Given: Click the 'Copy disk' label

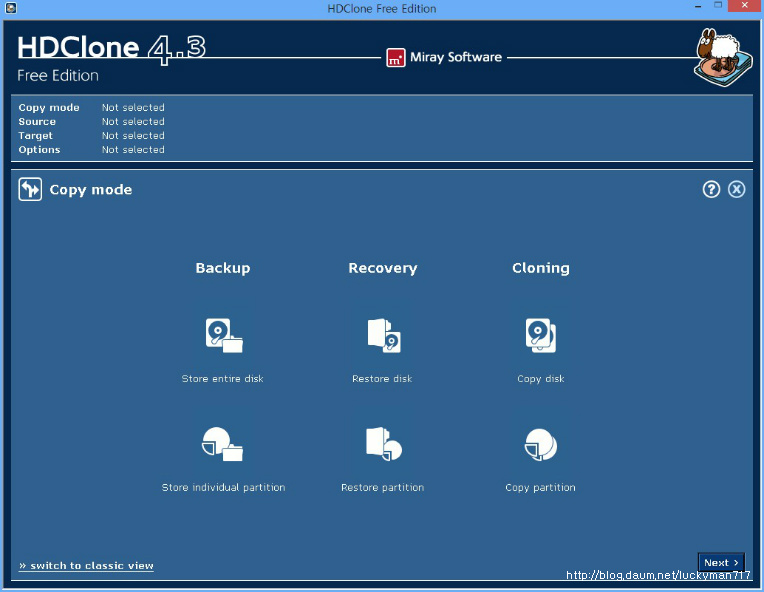Looking at the screenshot, I should coord(541,379).
